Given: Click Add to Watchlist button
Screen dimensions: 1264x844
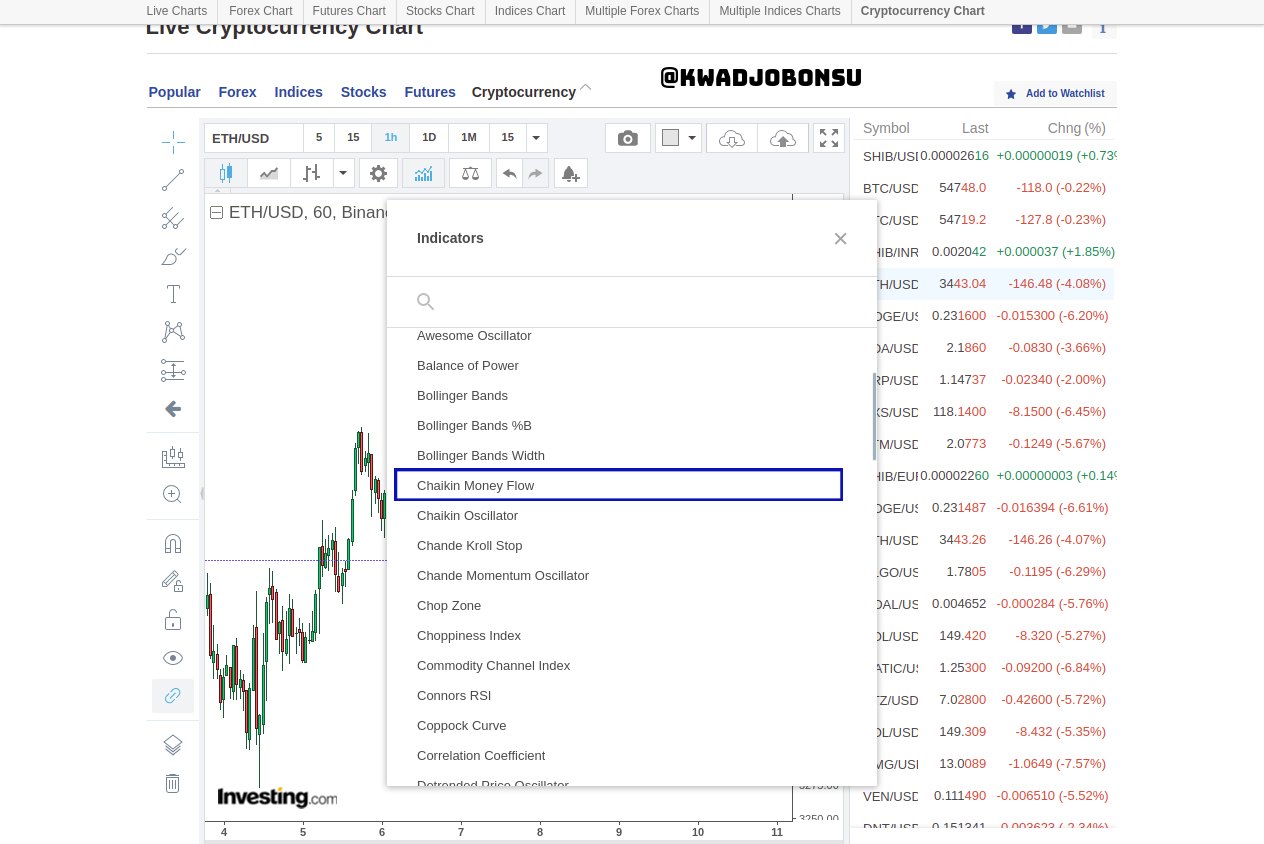Looking at the screenshot, I should click(1055, 93).
